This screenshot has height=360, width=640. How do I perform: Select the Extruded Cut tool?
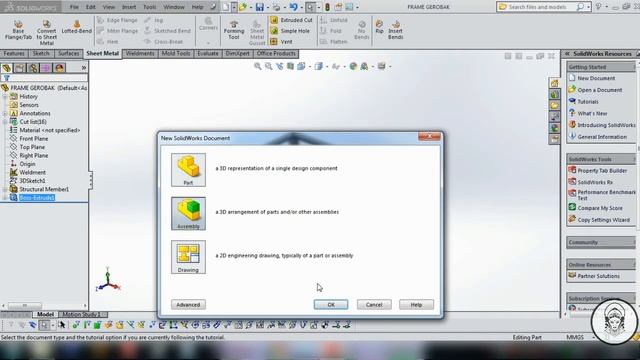291,20
